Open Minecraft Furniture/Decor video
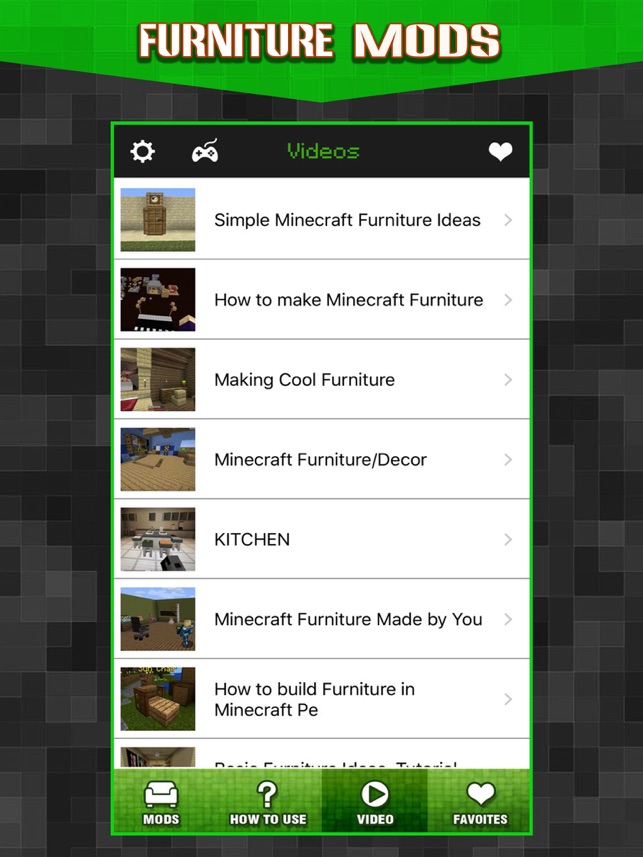Viewport: 643px width, 857px height. [x=322, y=459]
